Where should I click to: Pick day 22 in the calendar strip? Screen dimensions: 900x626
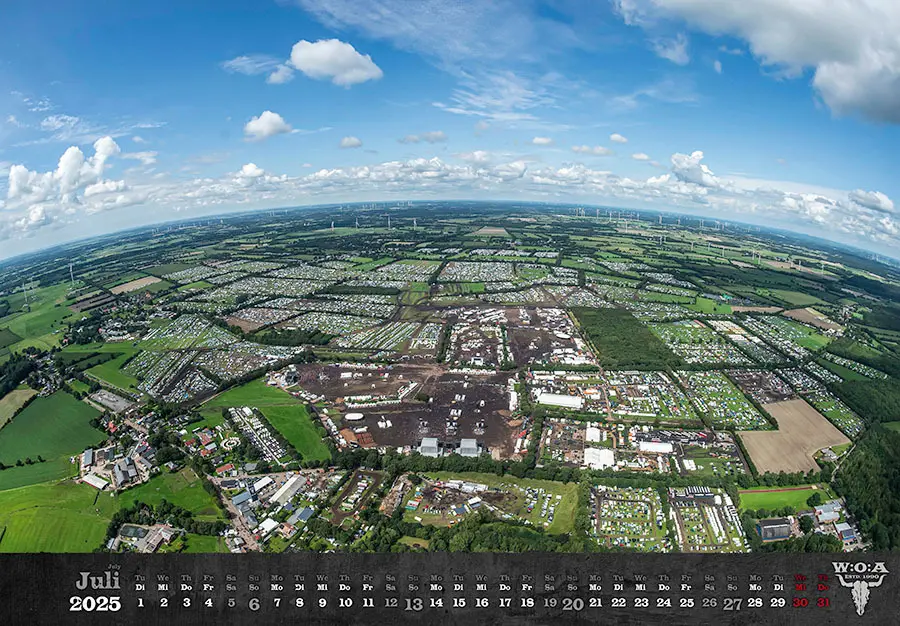tap(618, 602)
